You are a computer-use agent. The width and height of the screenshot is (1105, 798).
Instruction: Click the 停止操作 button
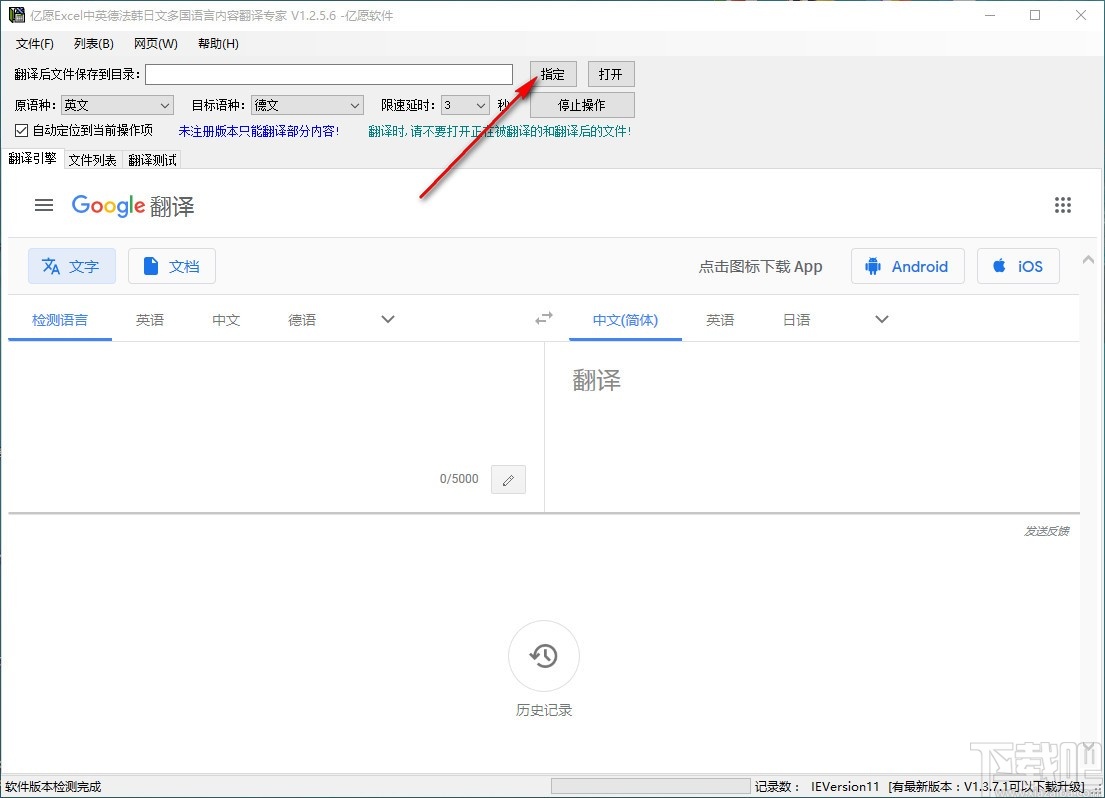click(x=583, y=104)
